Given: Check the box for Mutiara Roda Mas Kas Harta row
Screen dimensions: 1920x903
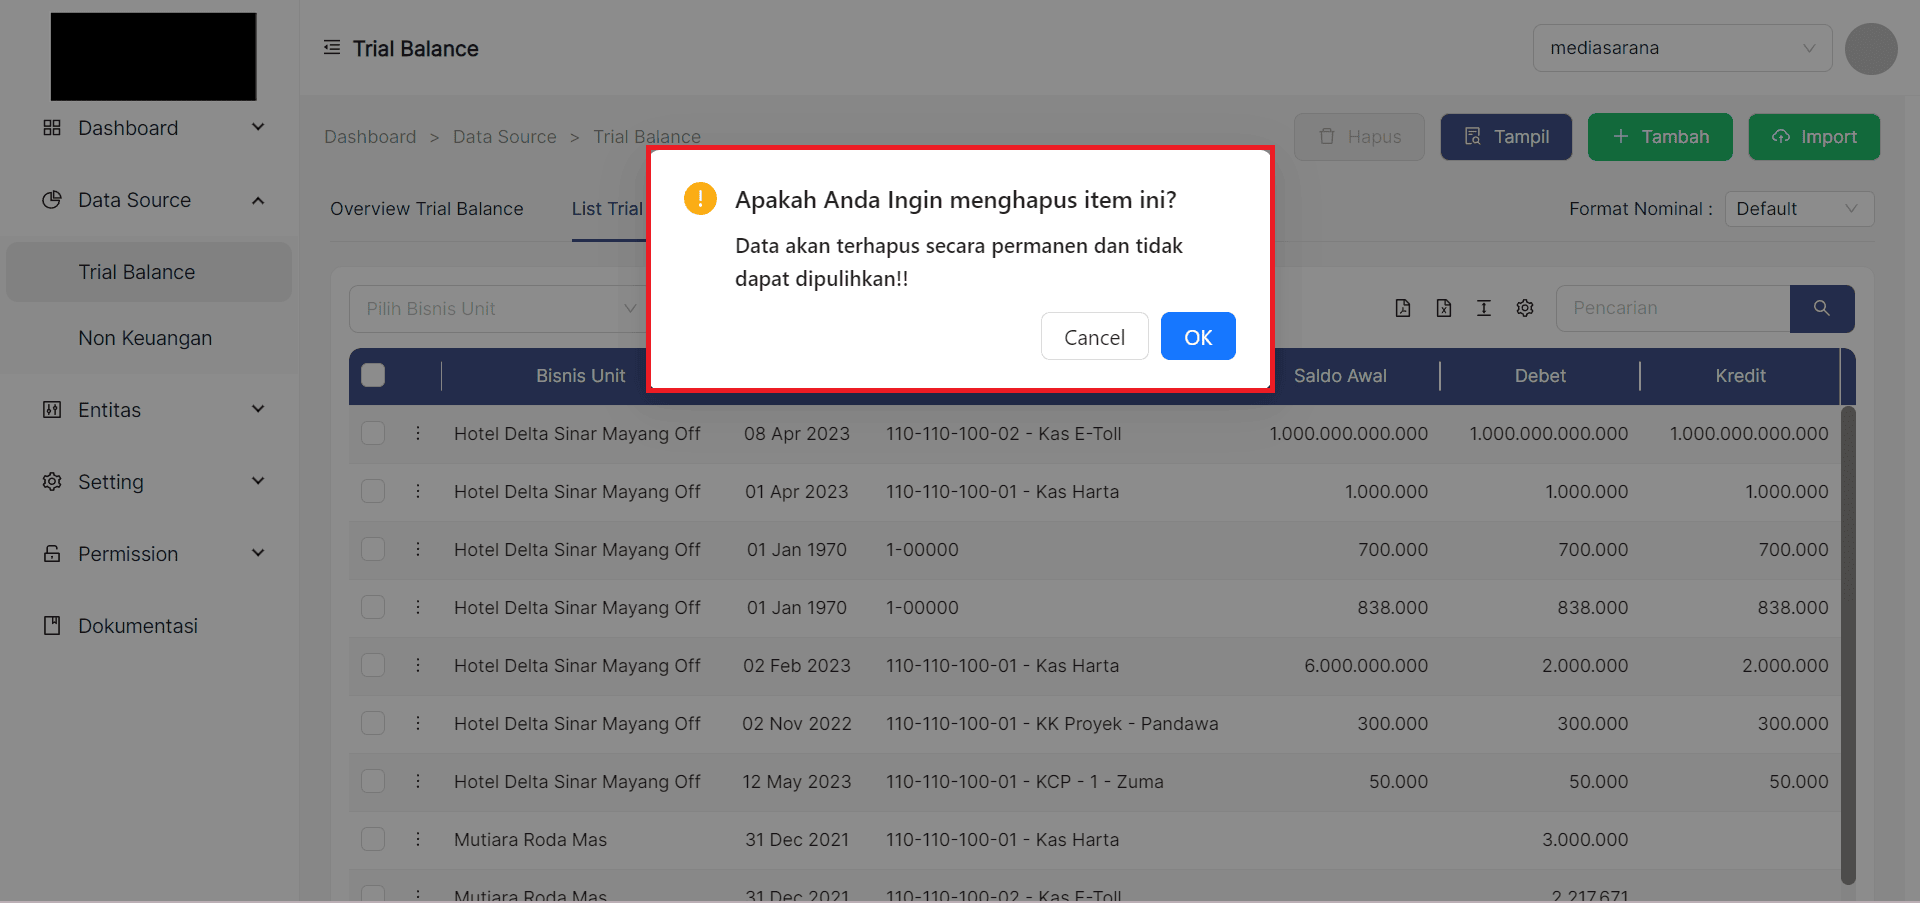Looking at the screenshot, I should pos(373,839).
